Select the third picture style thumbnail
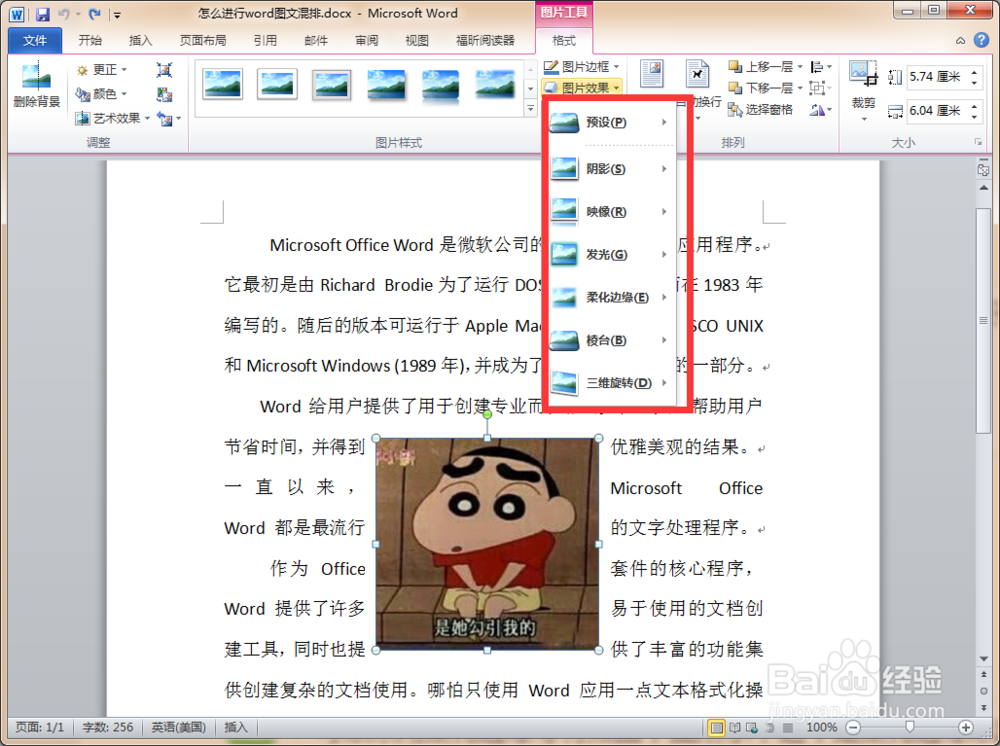The height and width of the screenshot is (746, 1000). point(332,85)
